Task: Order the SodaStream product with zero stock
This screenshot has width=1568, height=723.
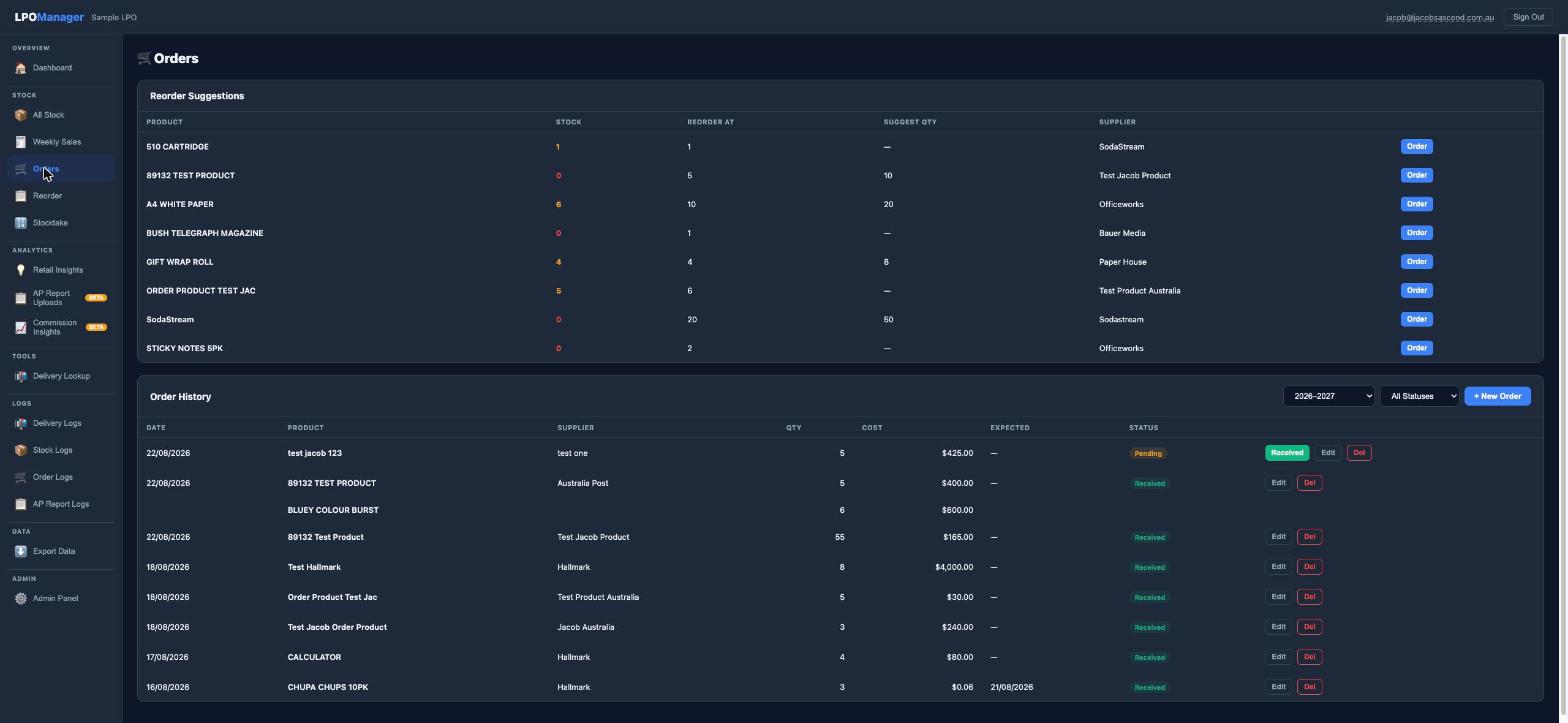Action: pyautogui.click(x=1416, y=320)
